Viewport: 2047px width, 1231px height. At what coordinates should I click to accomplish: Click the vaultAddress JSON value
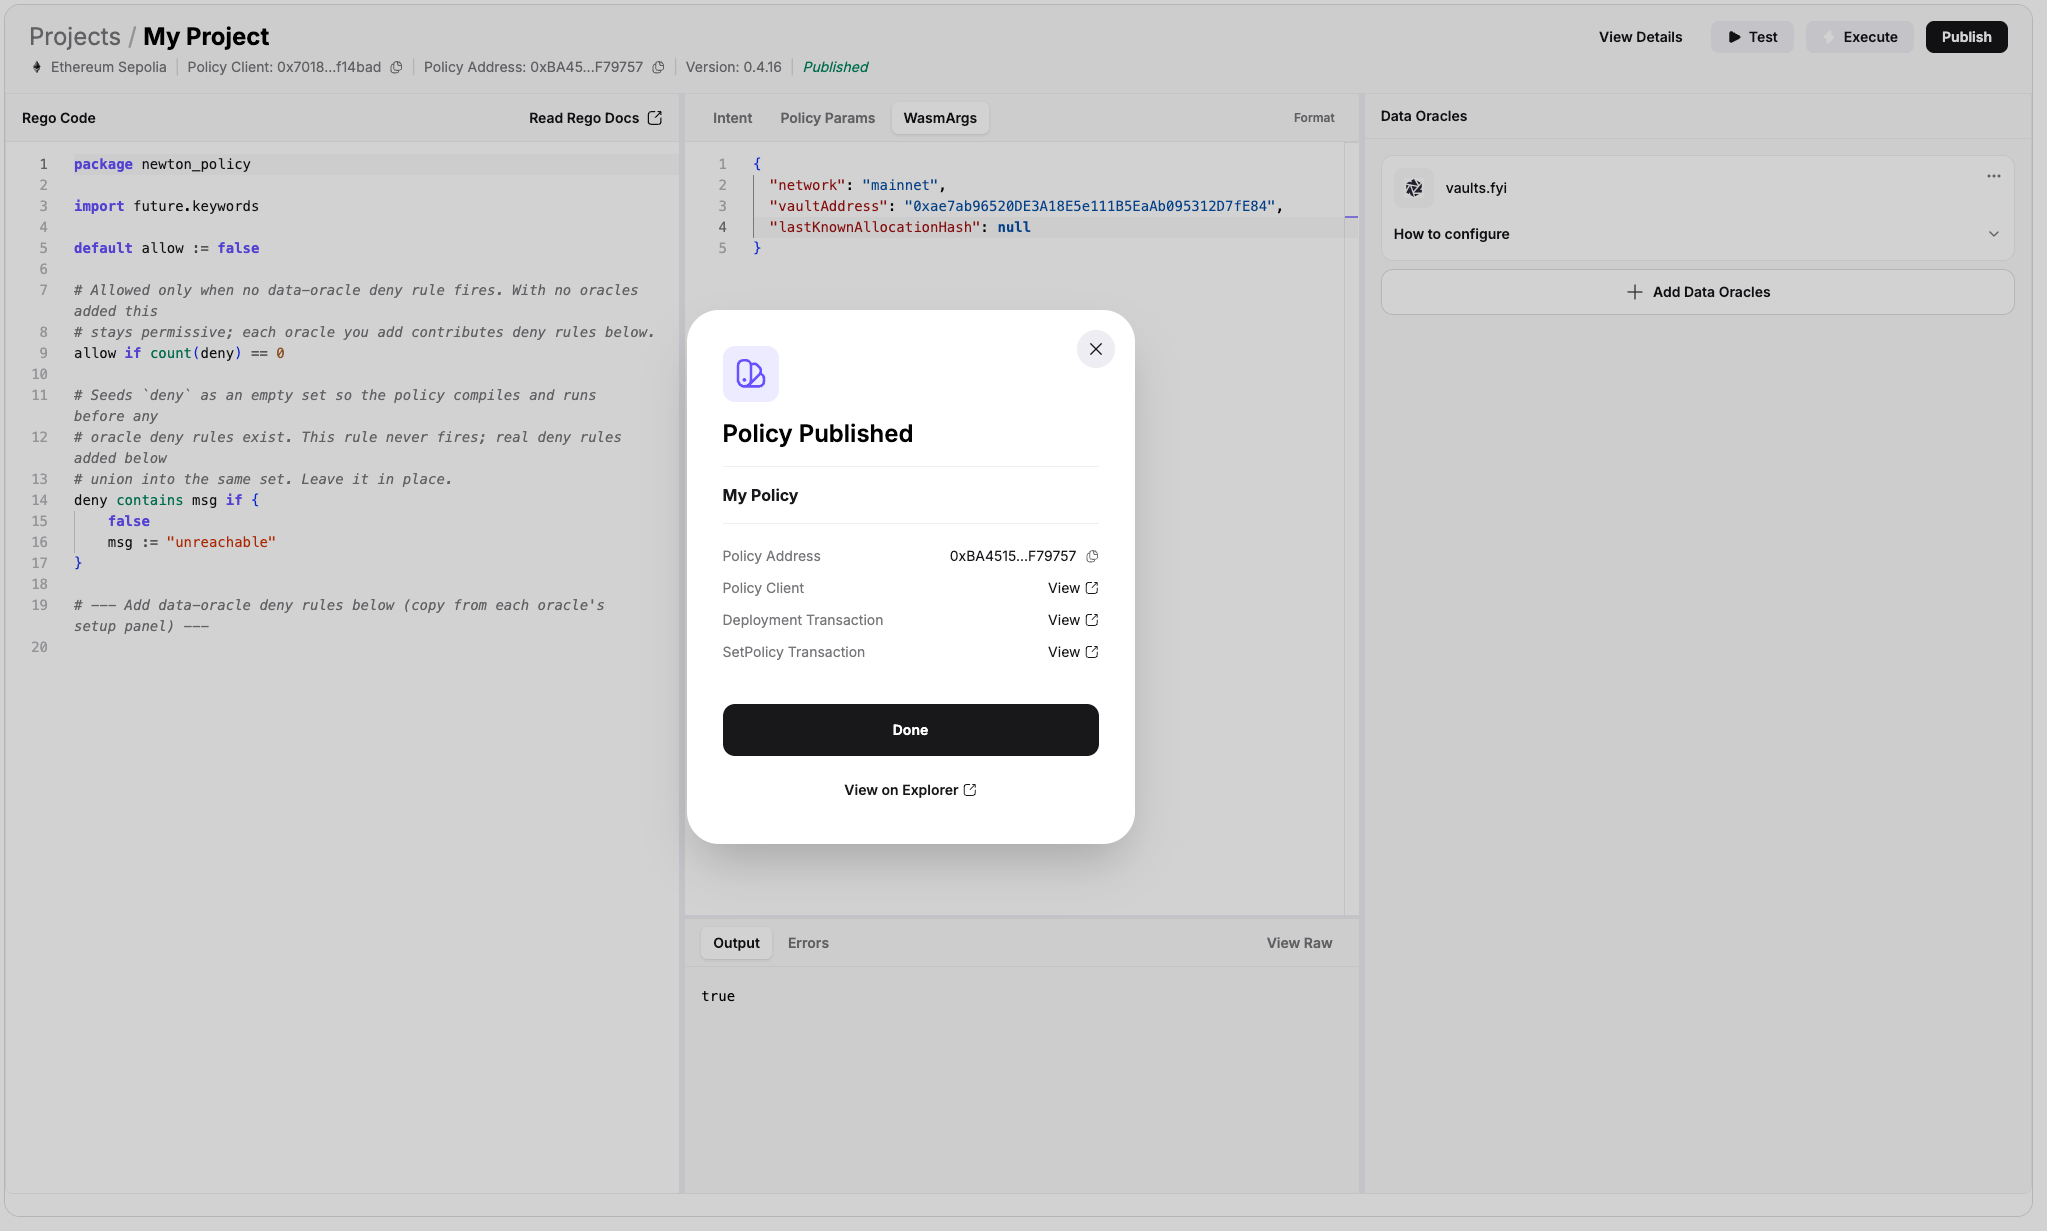tap(1089, 206)
